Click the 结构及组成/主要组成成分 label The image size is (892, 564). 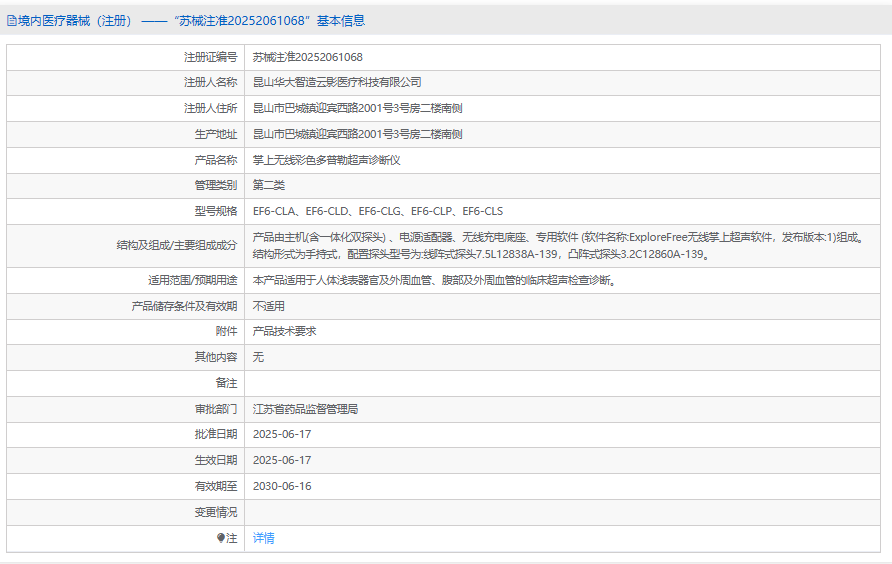click(177, 245)
